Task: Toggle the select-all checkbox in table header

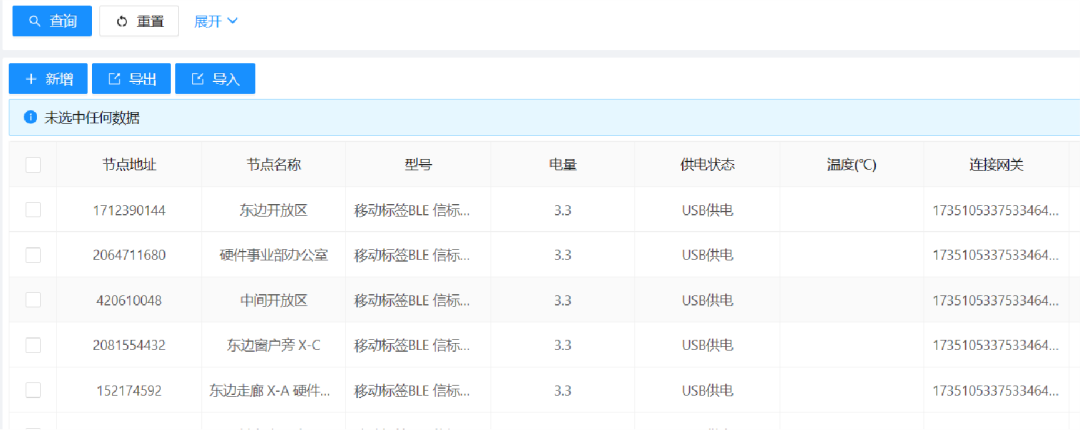Action: coord(33,165)
